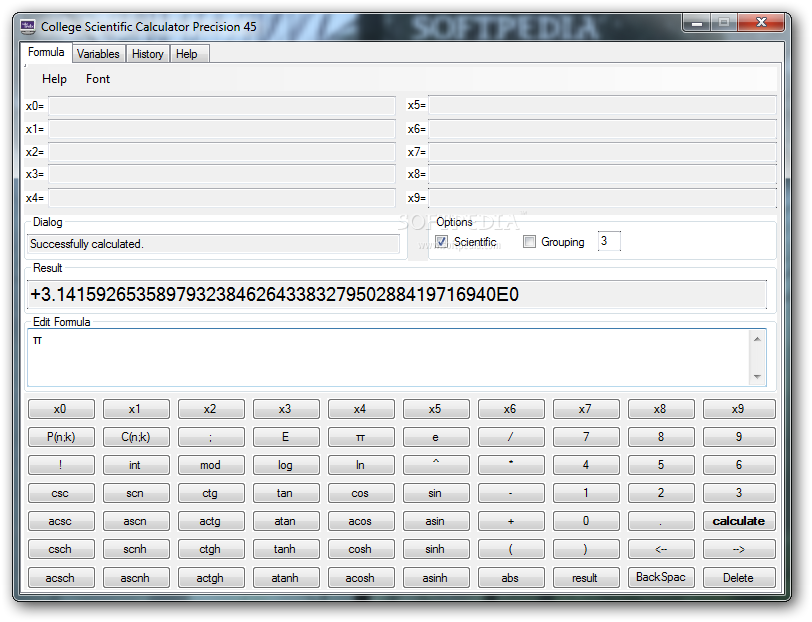Click the cosh button
Image resolution: width=812 pixels, height=622 pixels.
pos(360,549)
